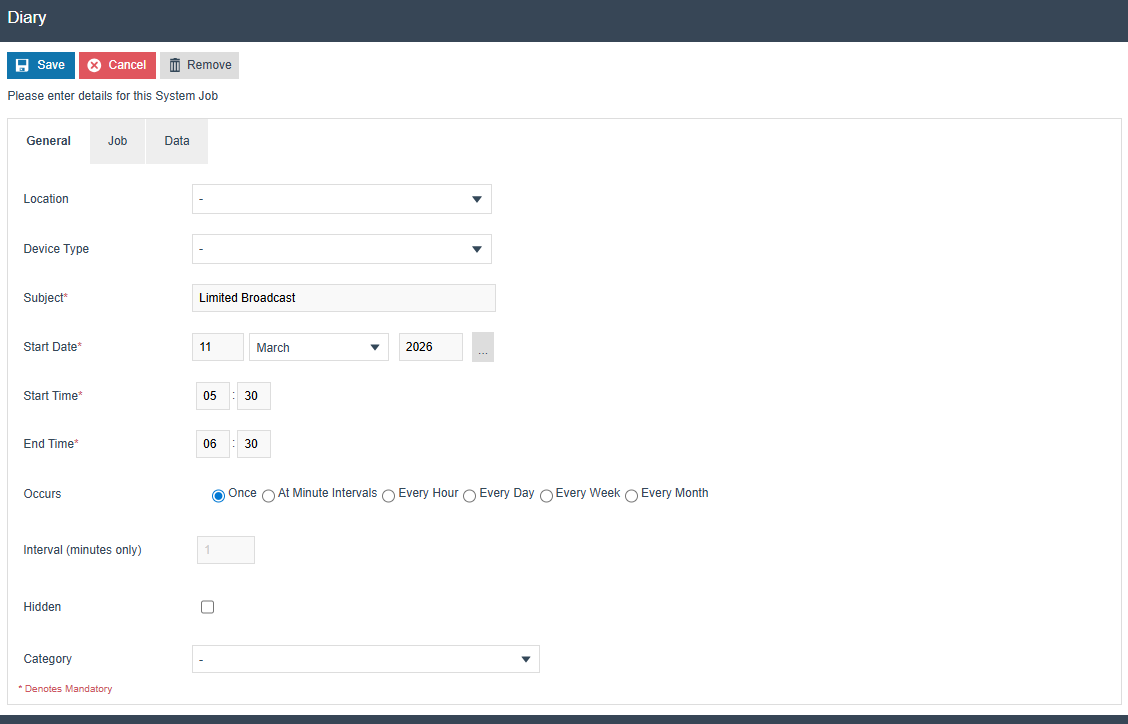
Task: Select the Once occurrence option
Action: [x=218, y=495]
